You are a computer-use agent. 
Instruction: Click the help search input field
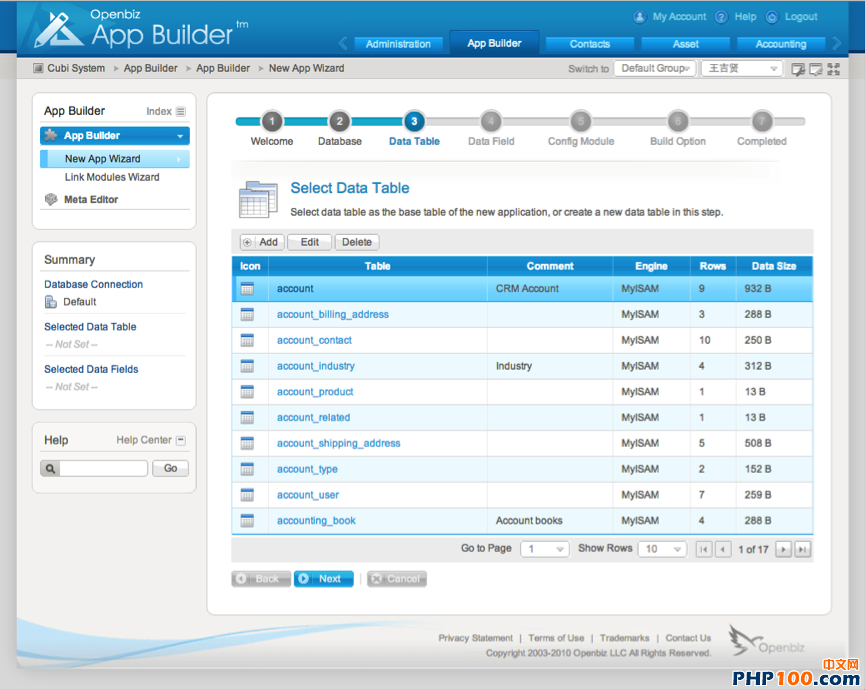(x=104, y=468)
